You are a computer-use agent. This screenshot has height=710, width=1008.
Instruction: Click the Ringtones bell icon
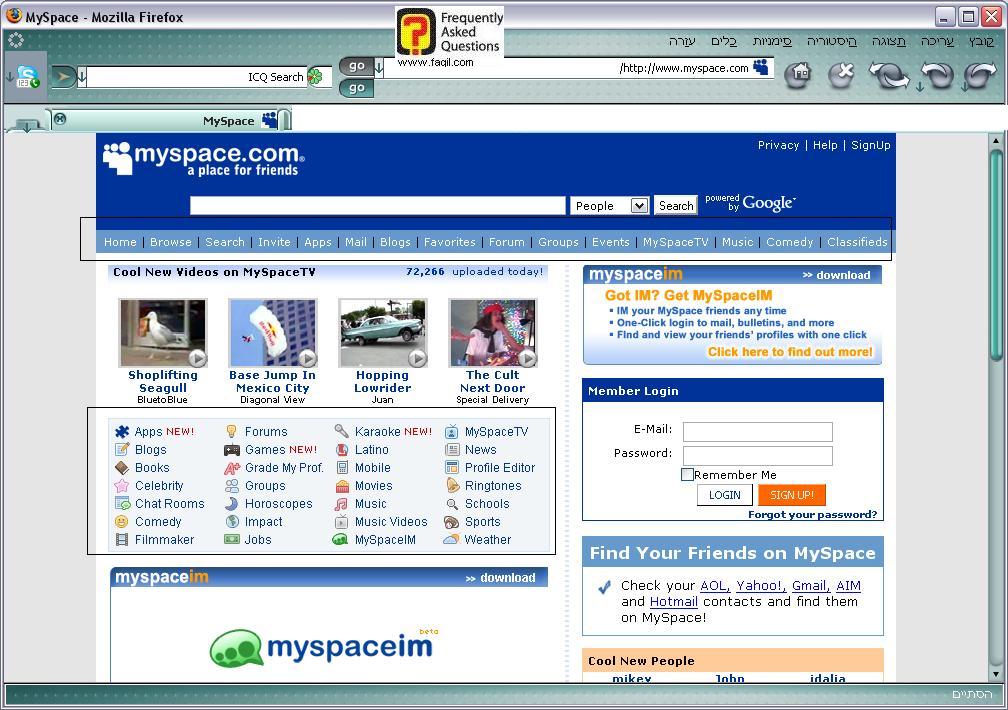pyautogui.click(x=452, y=486)
